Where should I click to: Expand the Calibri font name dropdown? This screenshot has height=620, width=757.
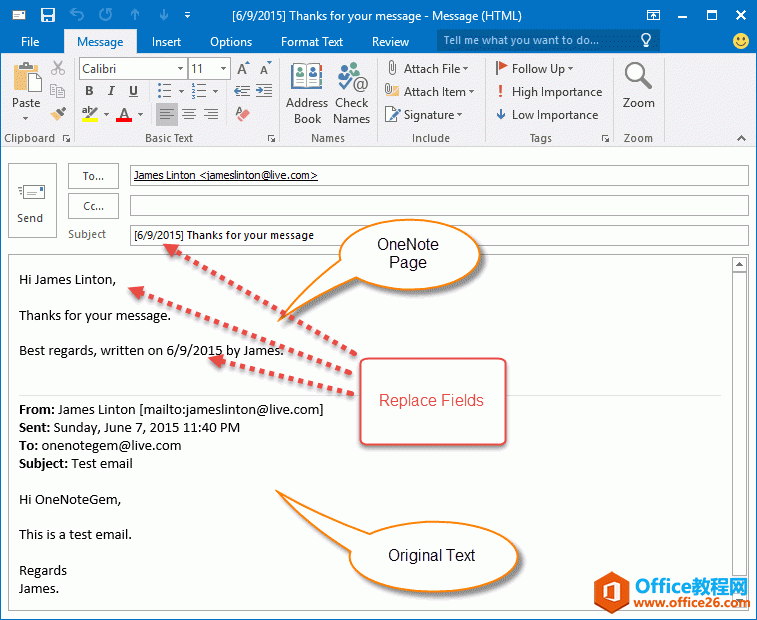pos(180,69)
